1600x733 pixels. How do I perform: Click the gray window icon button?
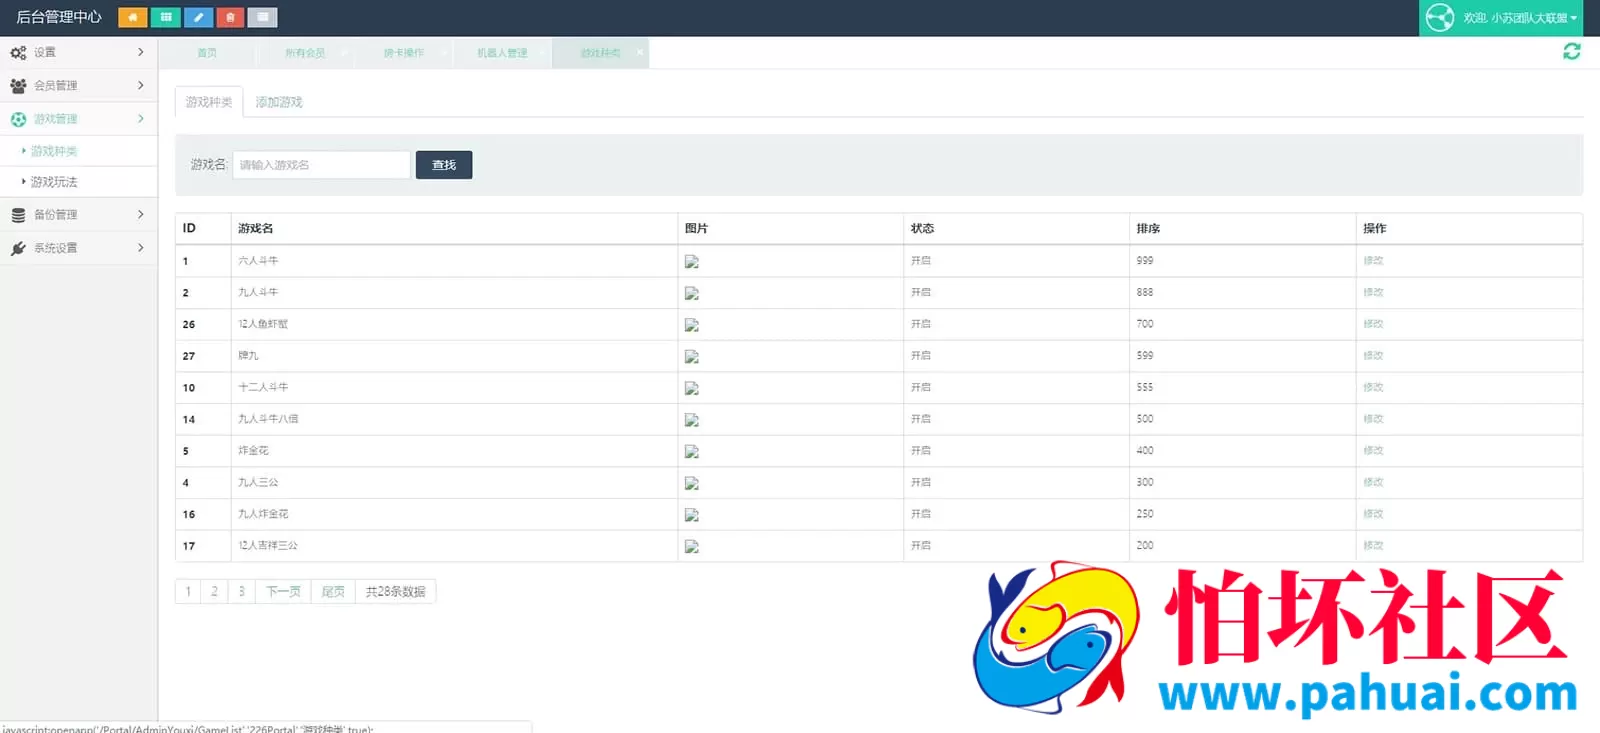[262, 17]
